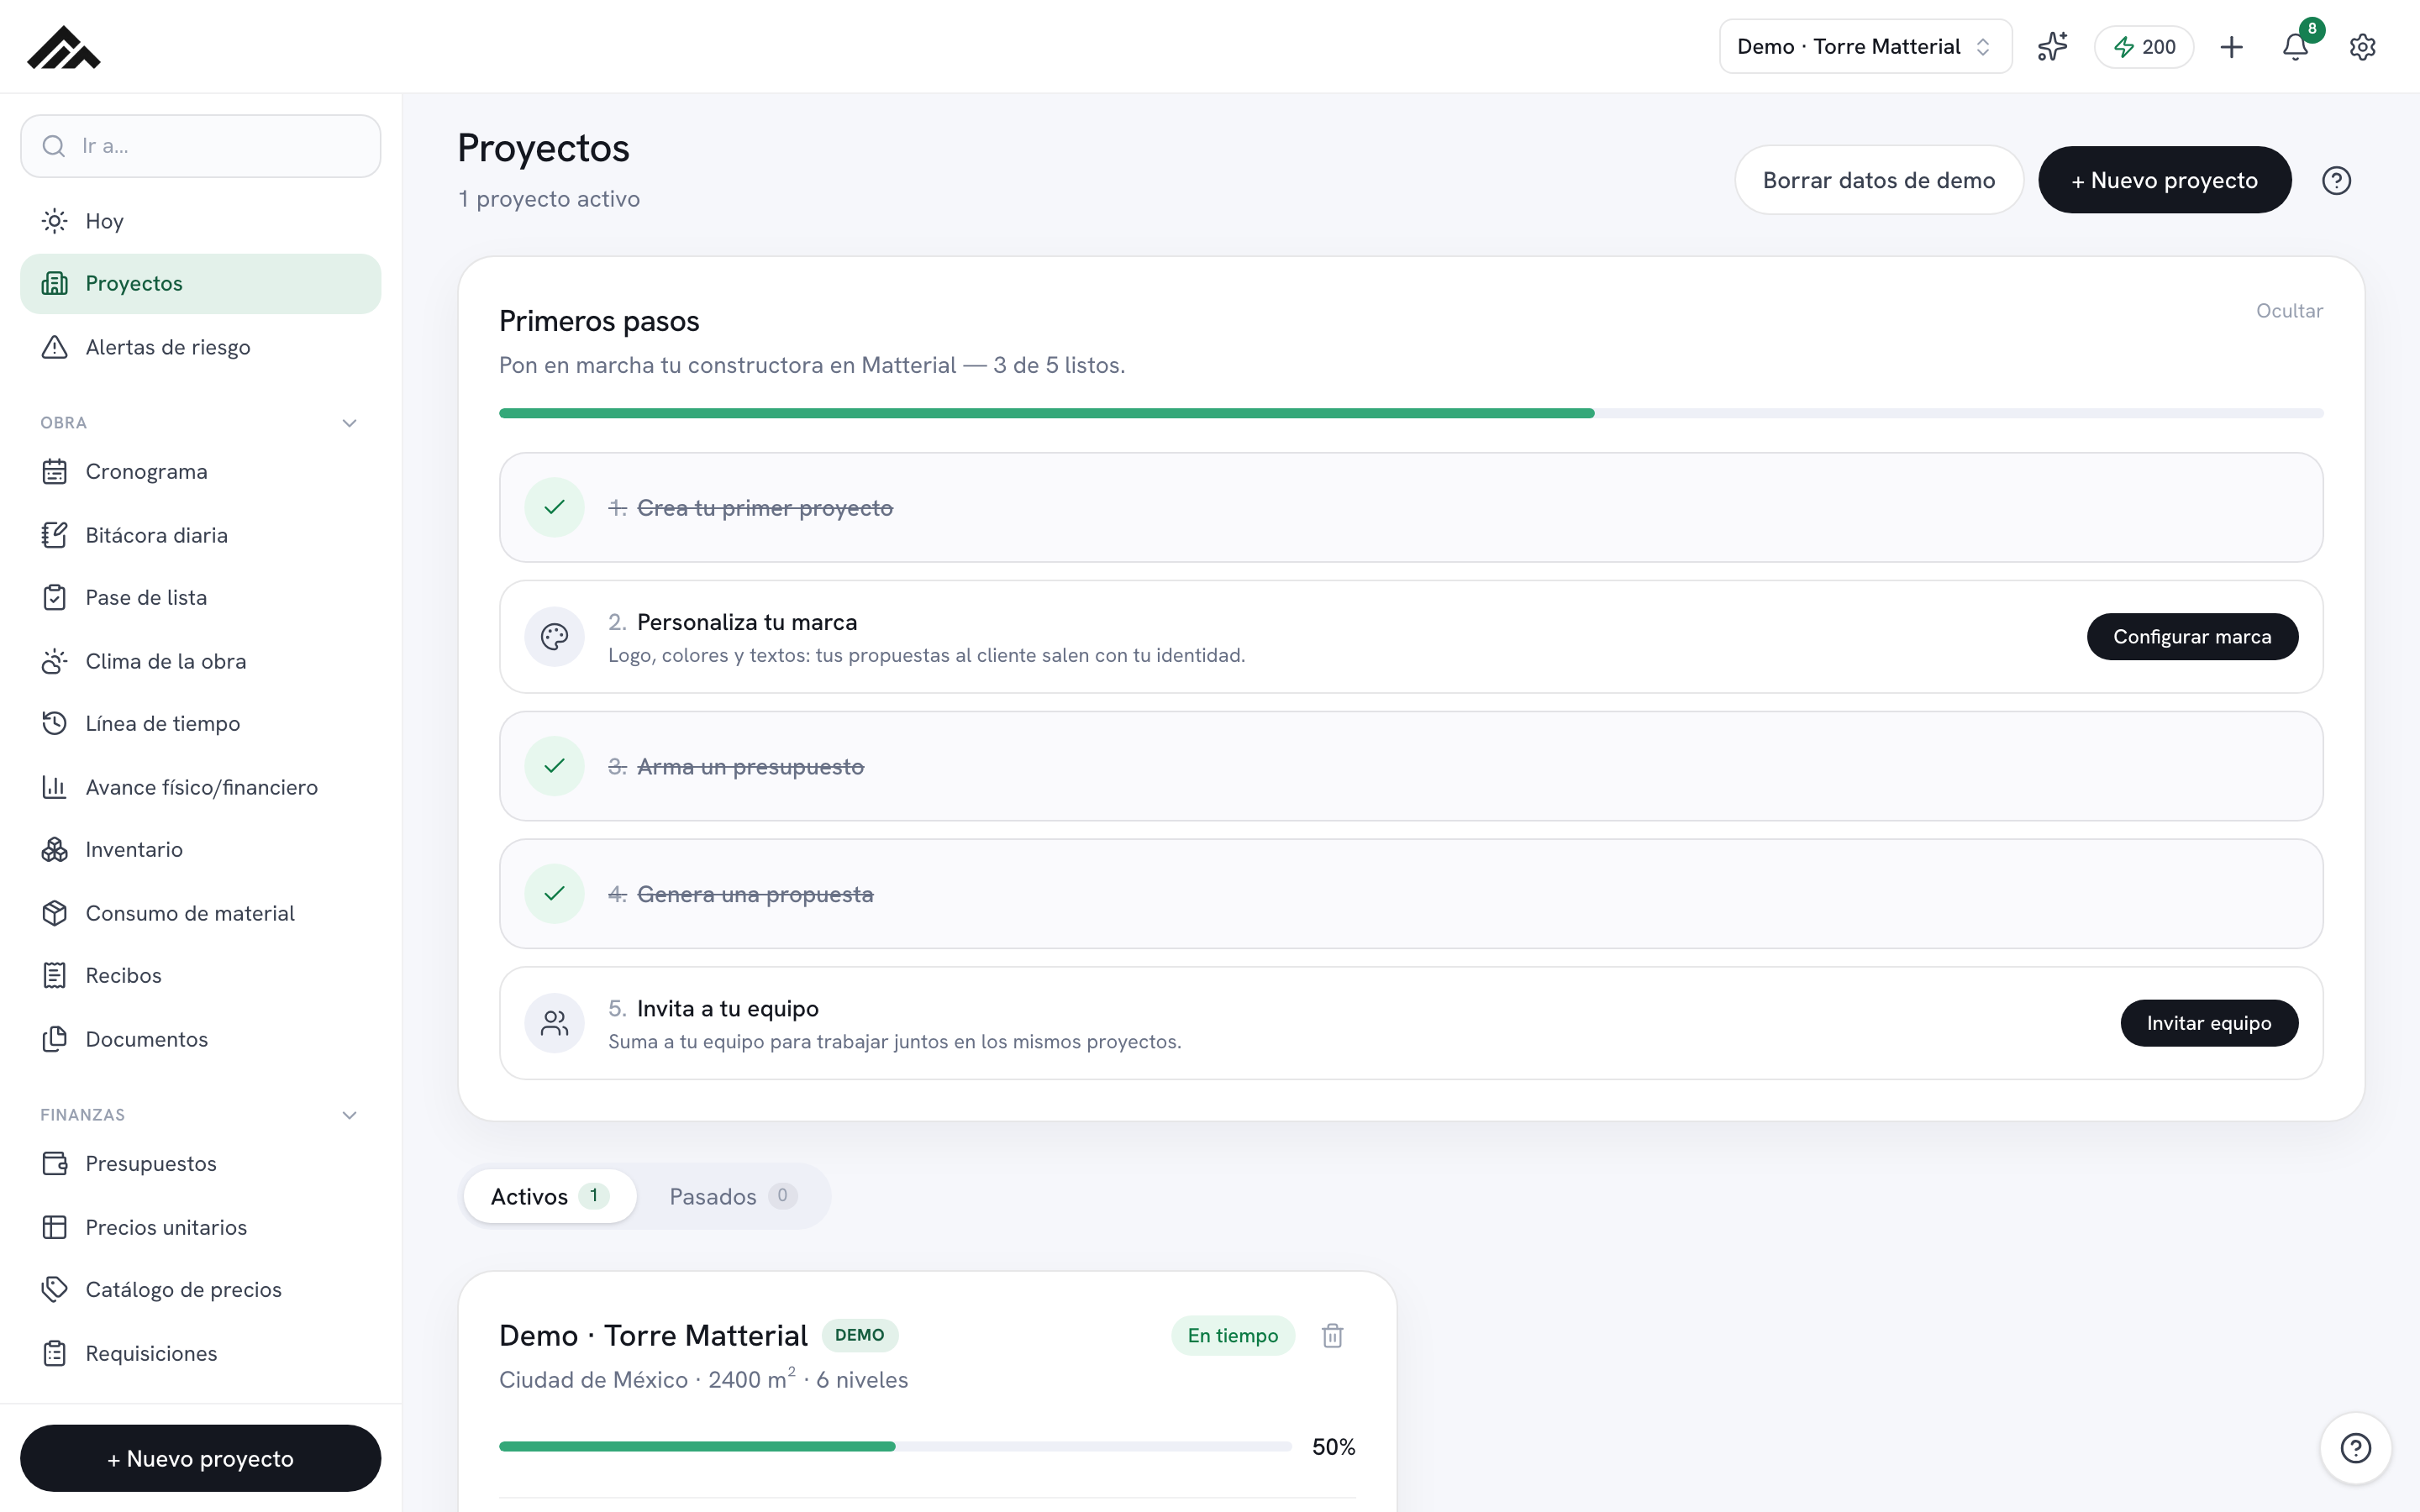Open the AI sparkles assistant icon

pyautogui.click(x=2052, y=46)
